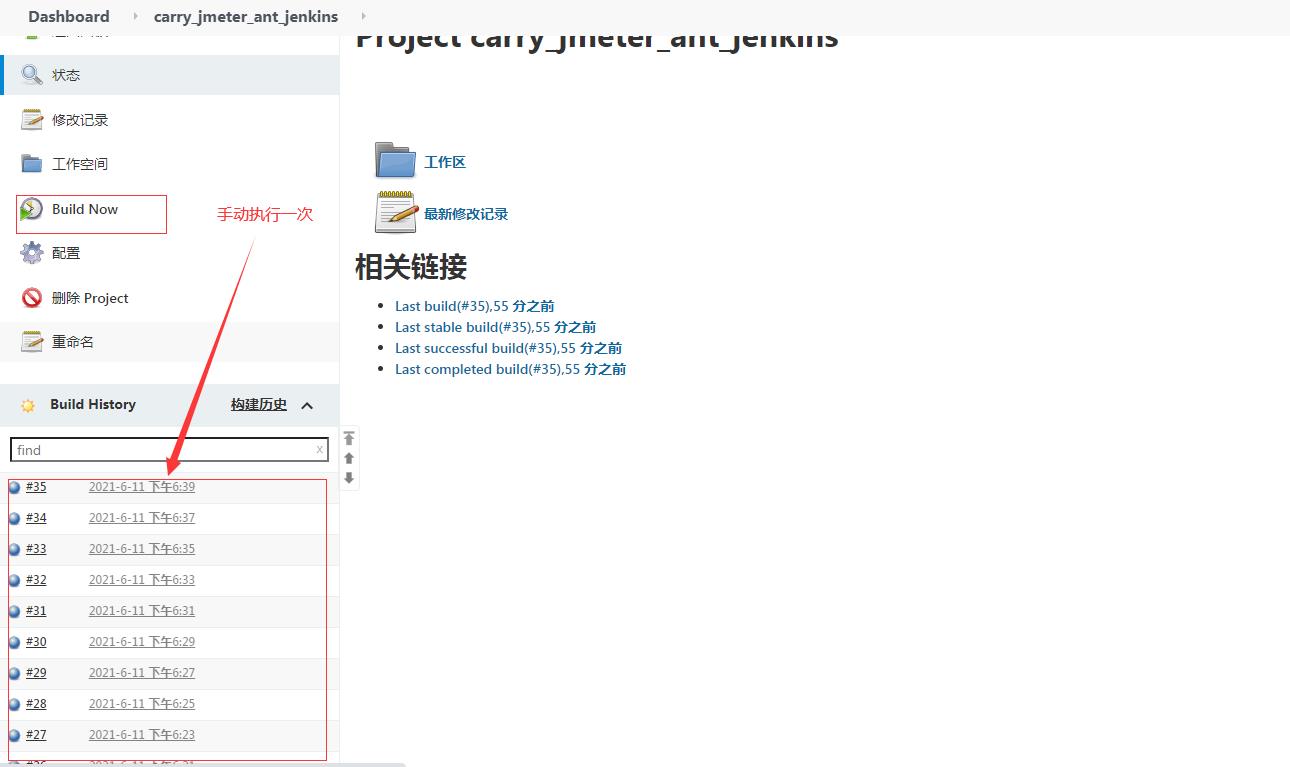This screenshot has height=767, width=1290.
Task: Open Last stable build(#35) link
Action: tap(496, 327)
